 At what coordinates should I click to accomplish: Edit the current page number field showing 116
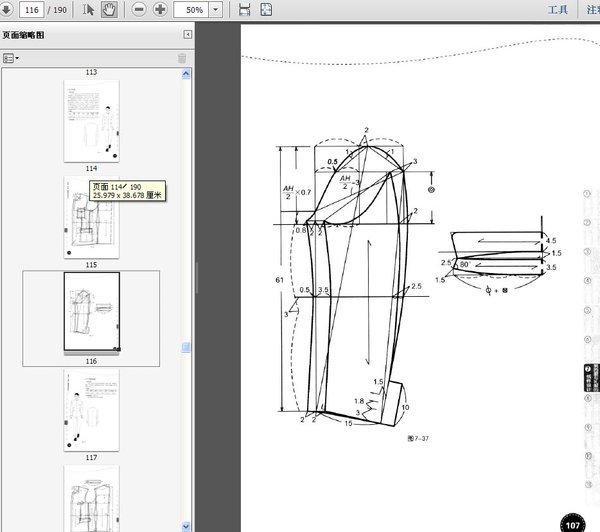31,10
